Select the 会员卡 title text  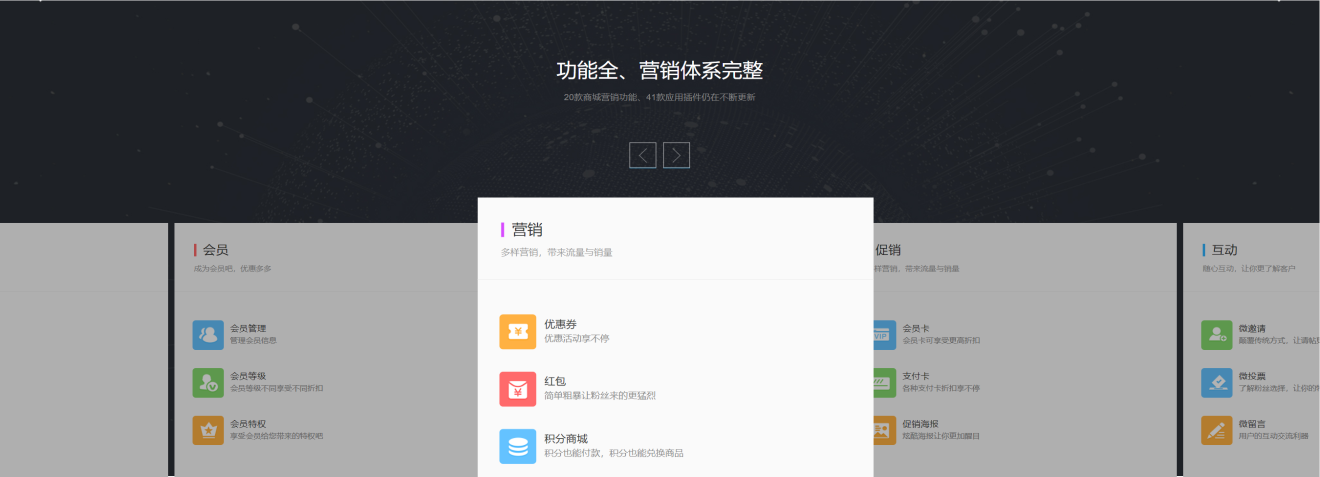click(x=916, y=328)
